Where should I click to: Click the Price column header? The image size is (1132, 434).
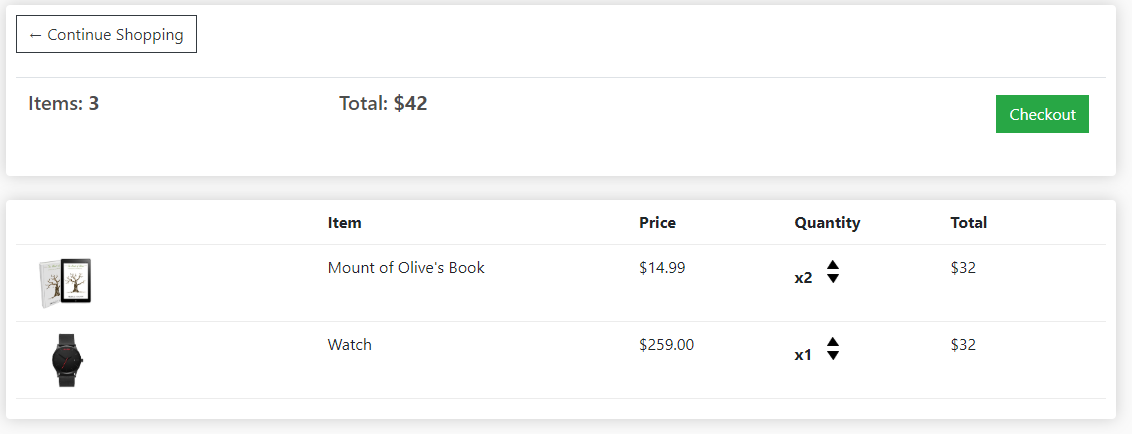click(x=657, y=222)
